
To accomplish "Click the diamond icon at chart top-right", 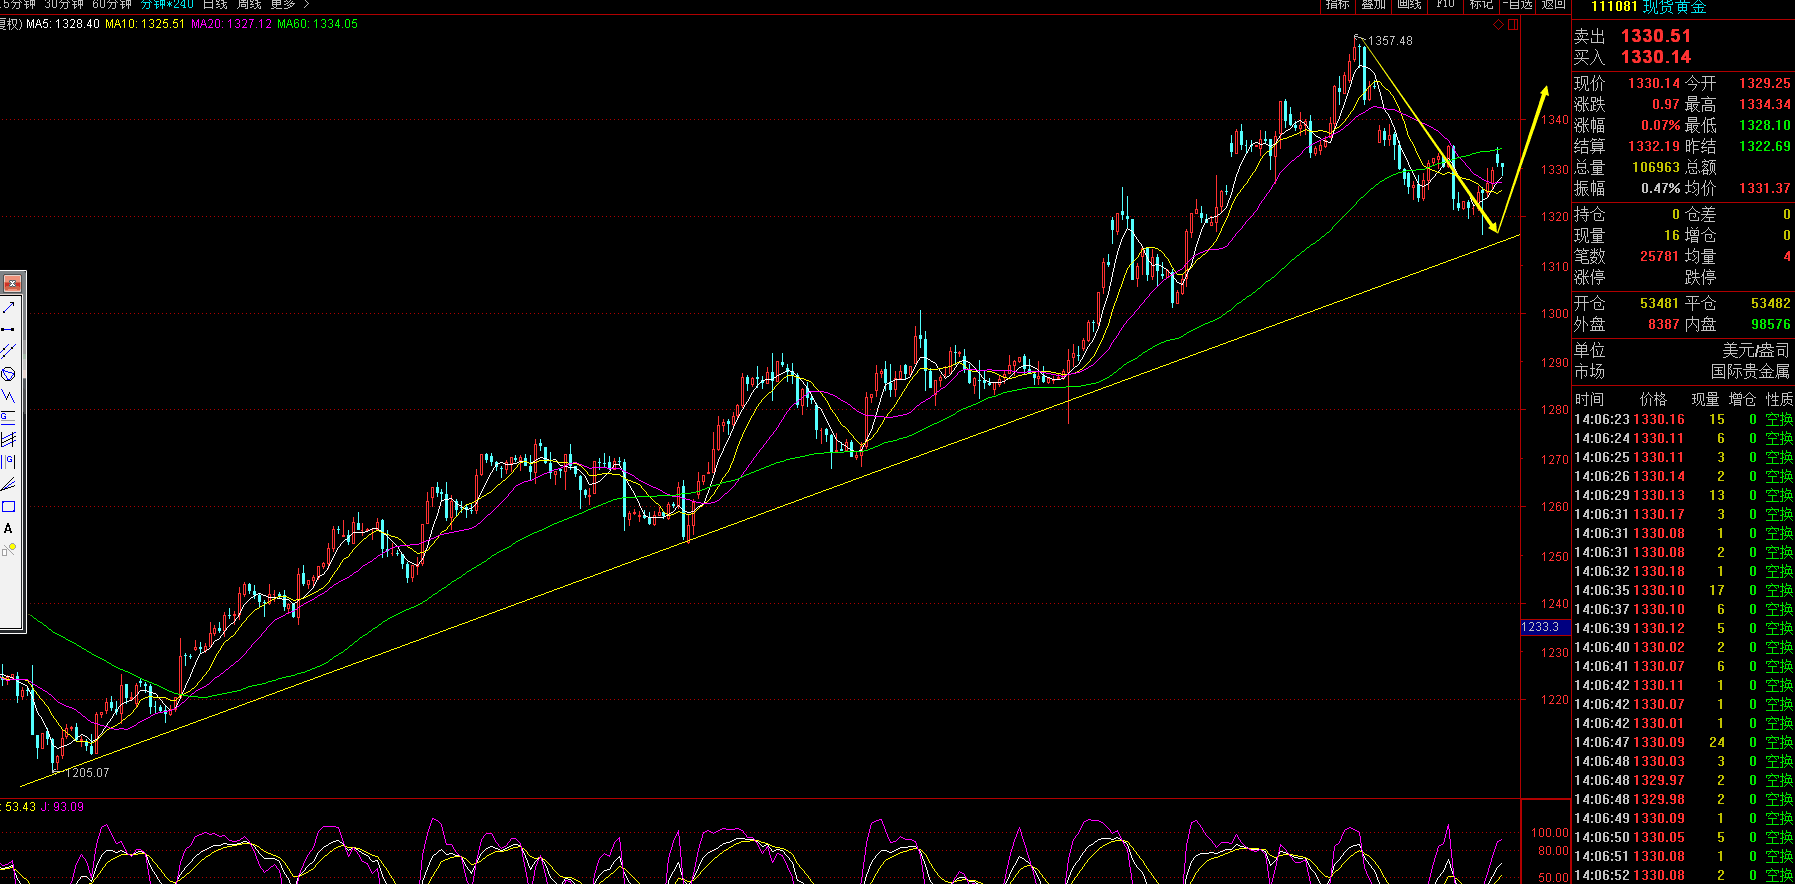I will [x=1499, y=25].
